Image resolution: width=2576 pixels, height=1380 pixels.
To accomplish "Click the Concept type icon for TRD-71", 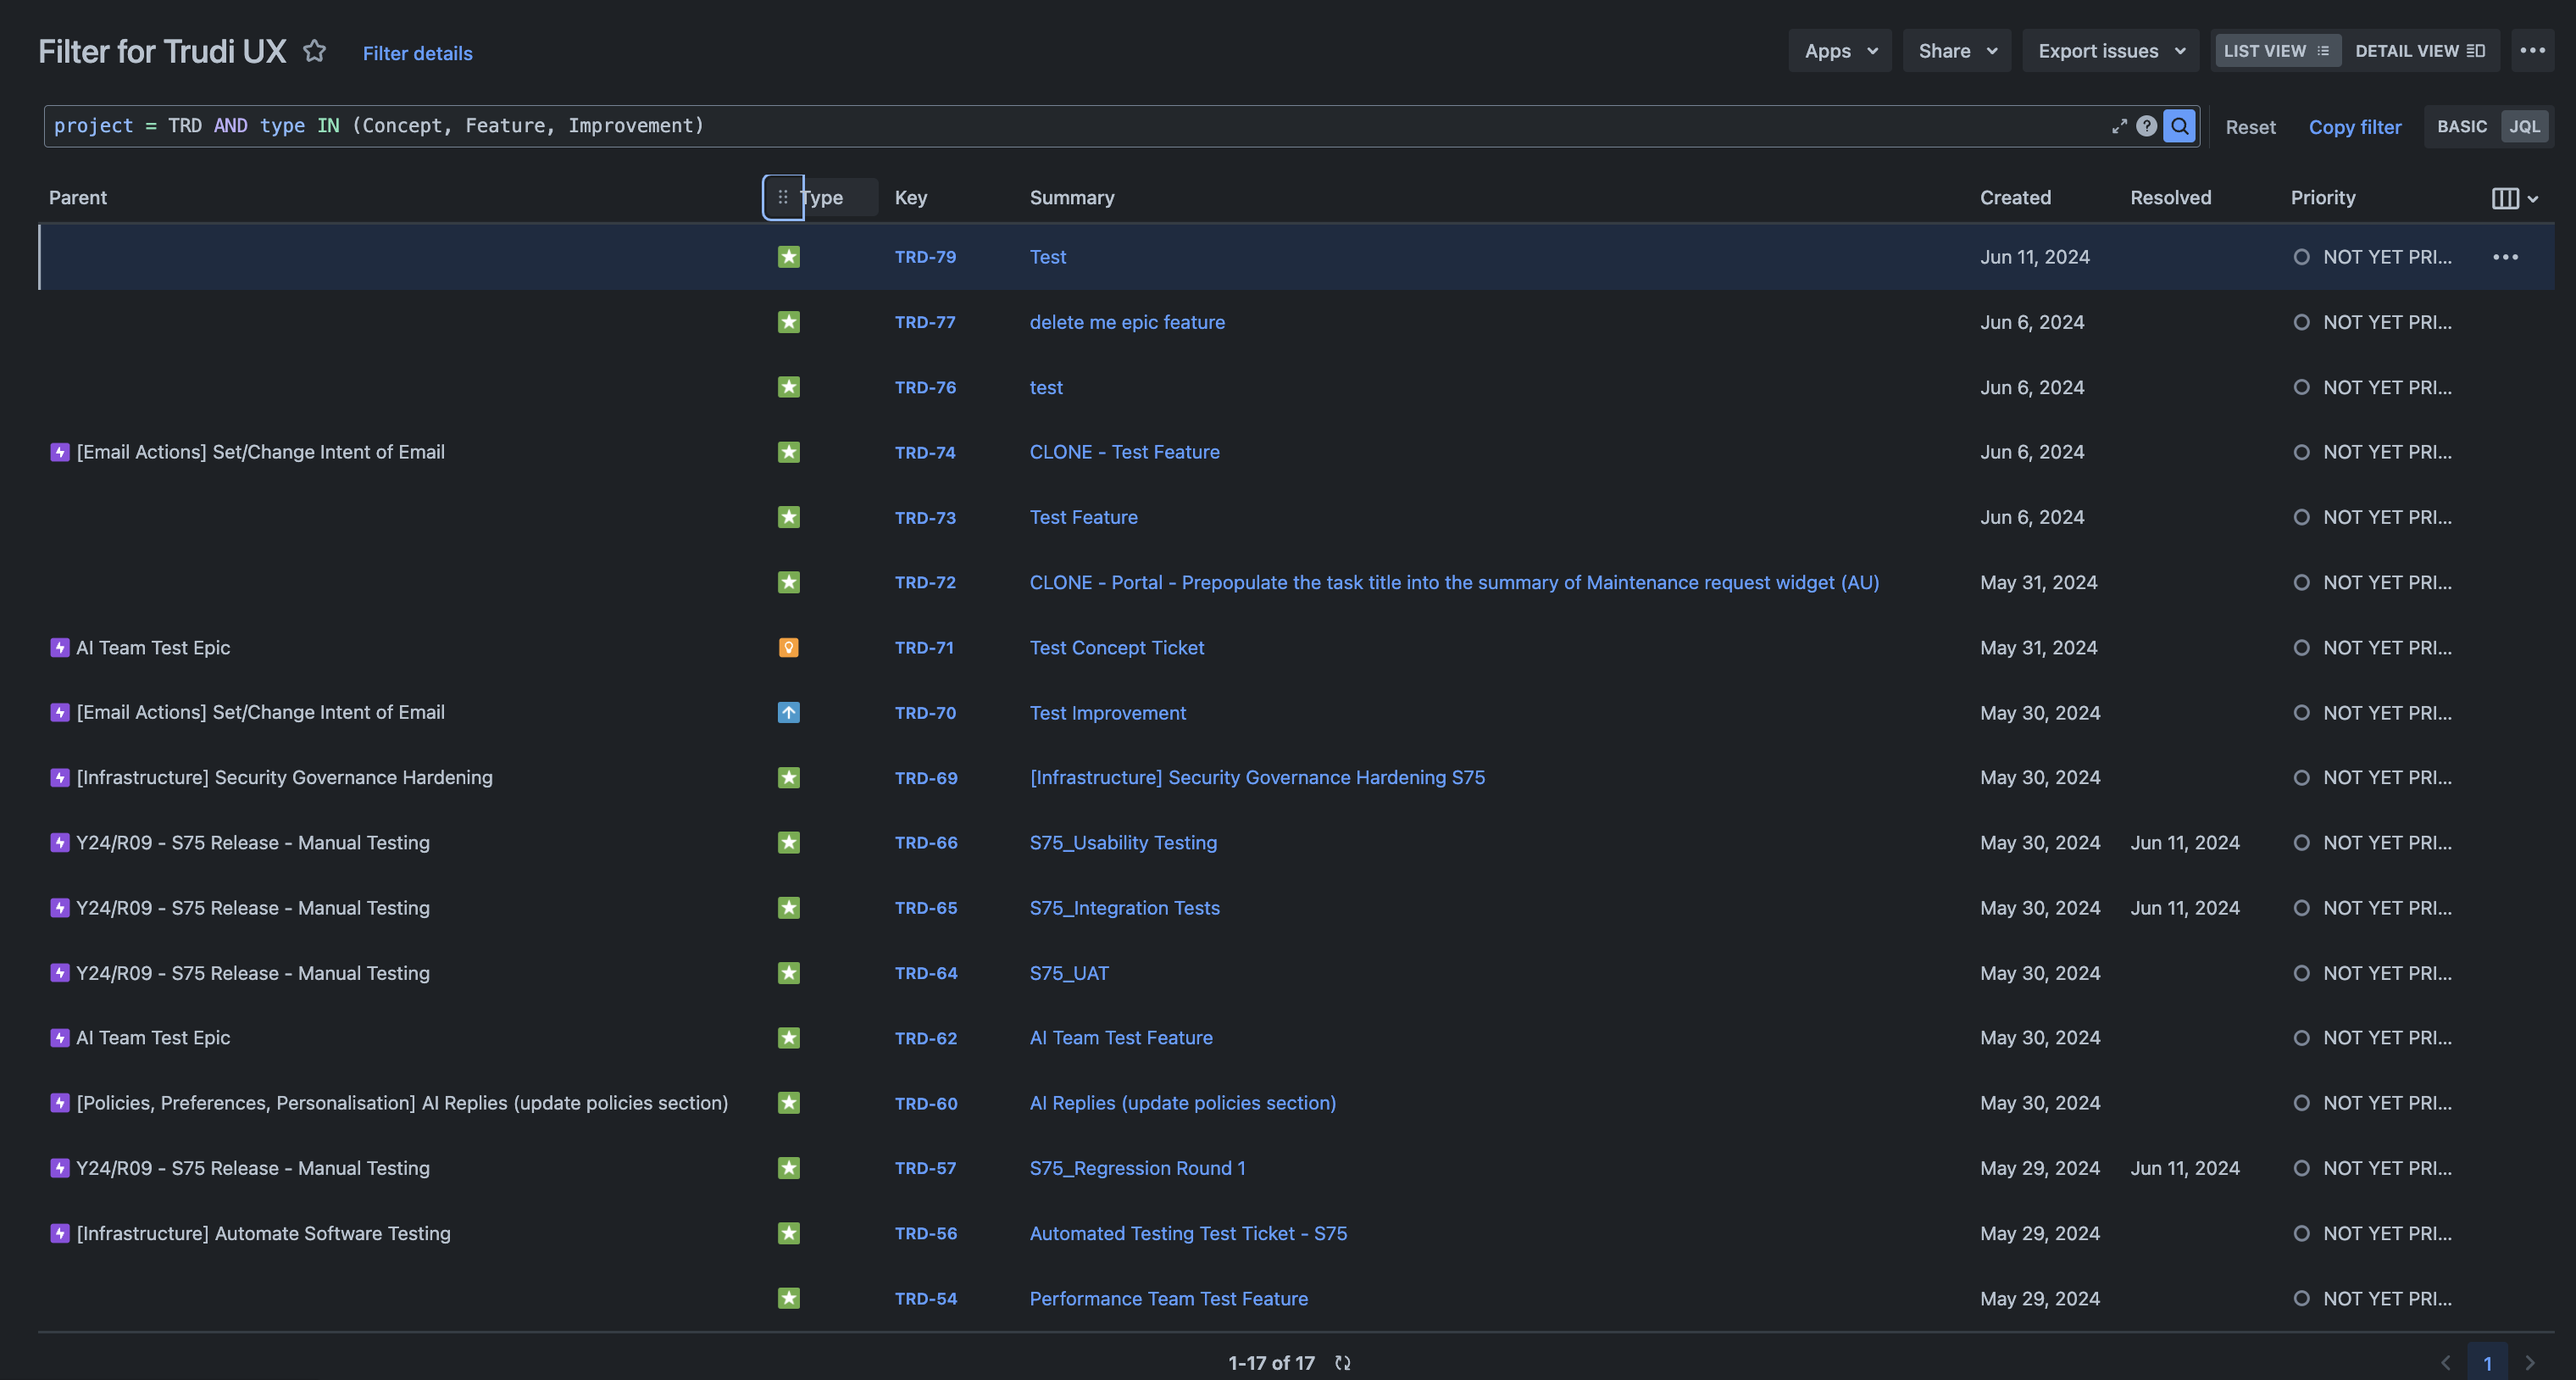I will coord(789,648).
